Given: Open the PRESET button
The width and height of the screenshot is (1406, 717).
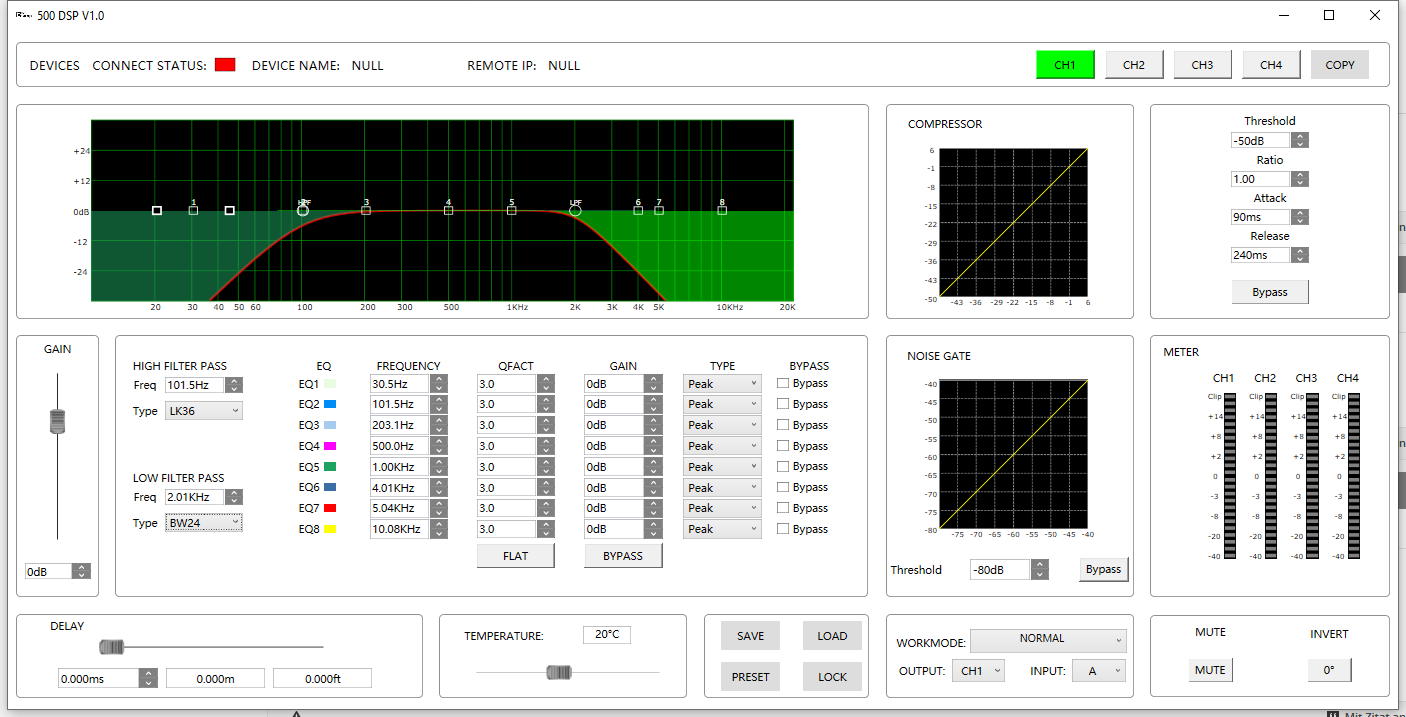Looking at the screenshot, I should point(750,677).
